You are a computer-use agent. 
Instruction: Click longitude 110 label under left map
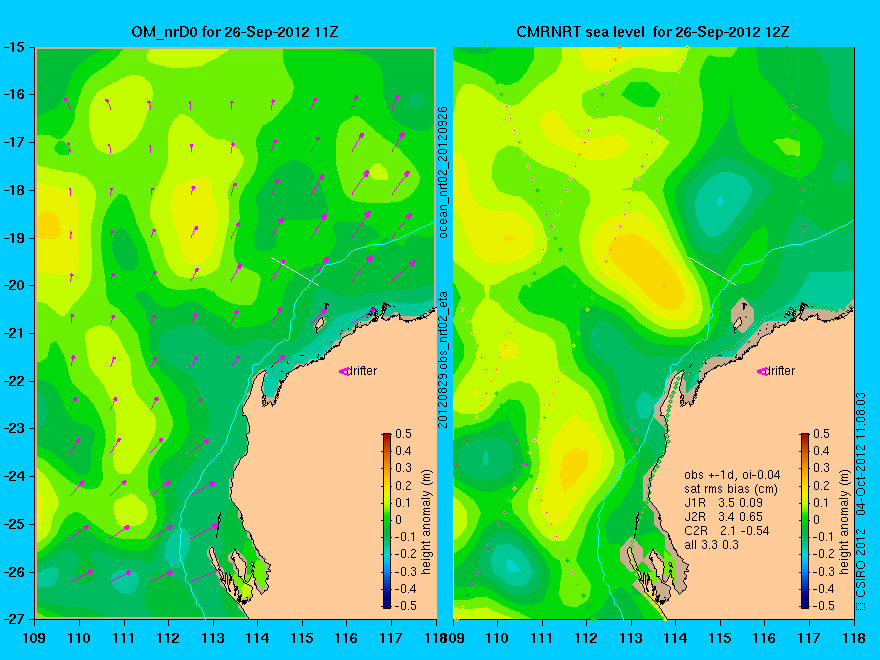click(x=79, y=638)
